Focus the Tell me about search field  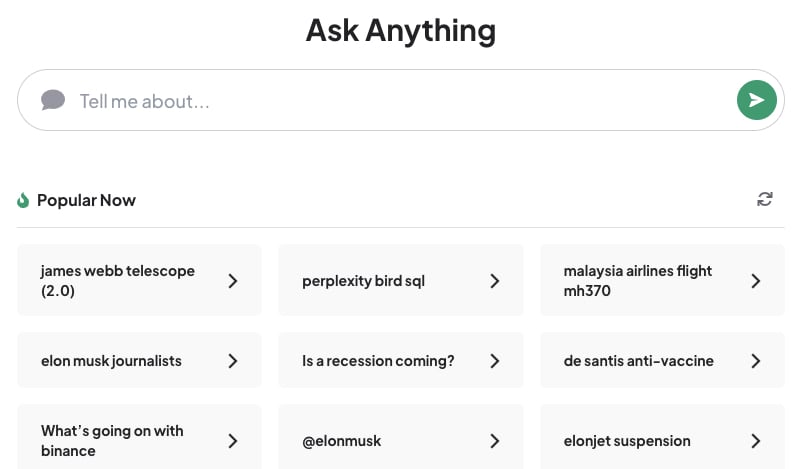(400, 100)
